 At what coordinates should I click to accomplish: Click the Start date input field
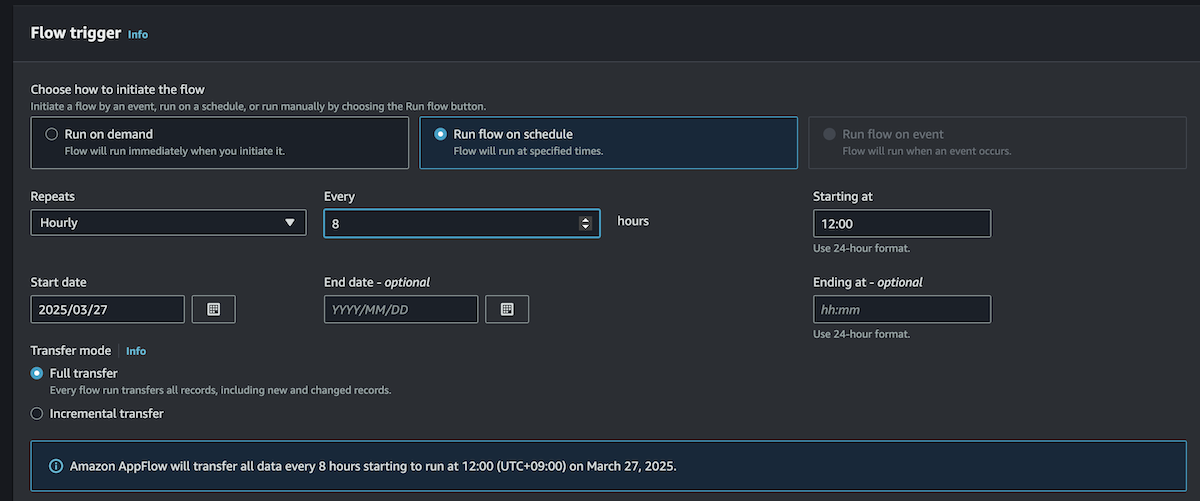coord(108,310)
